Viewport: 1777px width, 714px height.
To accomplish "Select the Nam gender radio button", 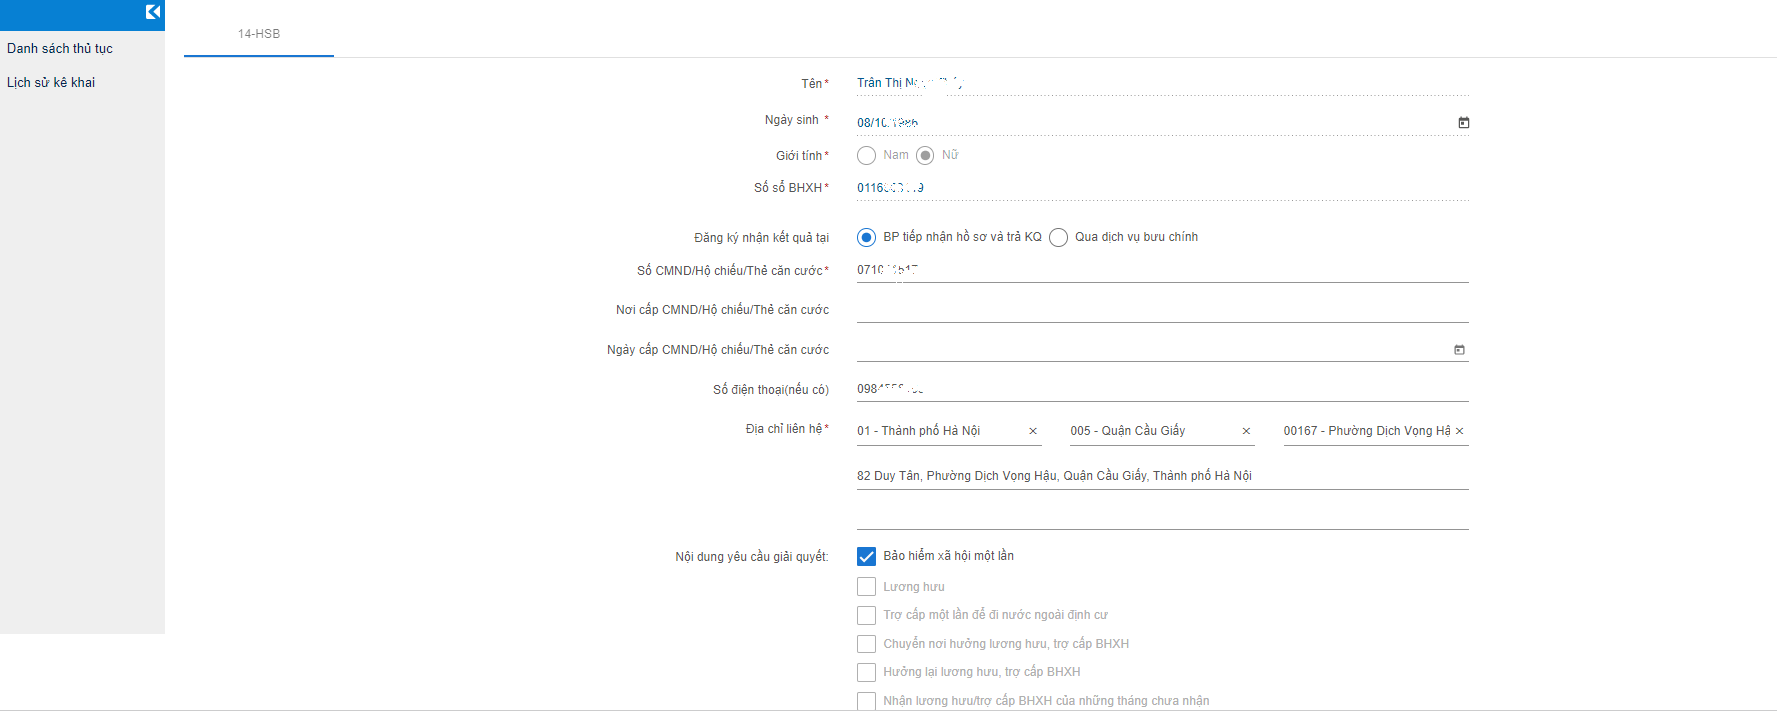I will click(867, 155).
